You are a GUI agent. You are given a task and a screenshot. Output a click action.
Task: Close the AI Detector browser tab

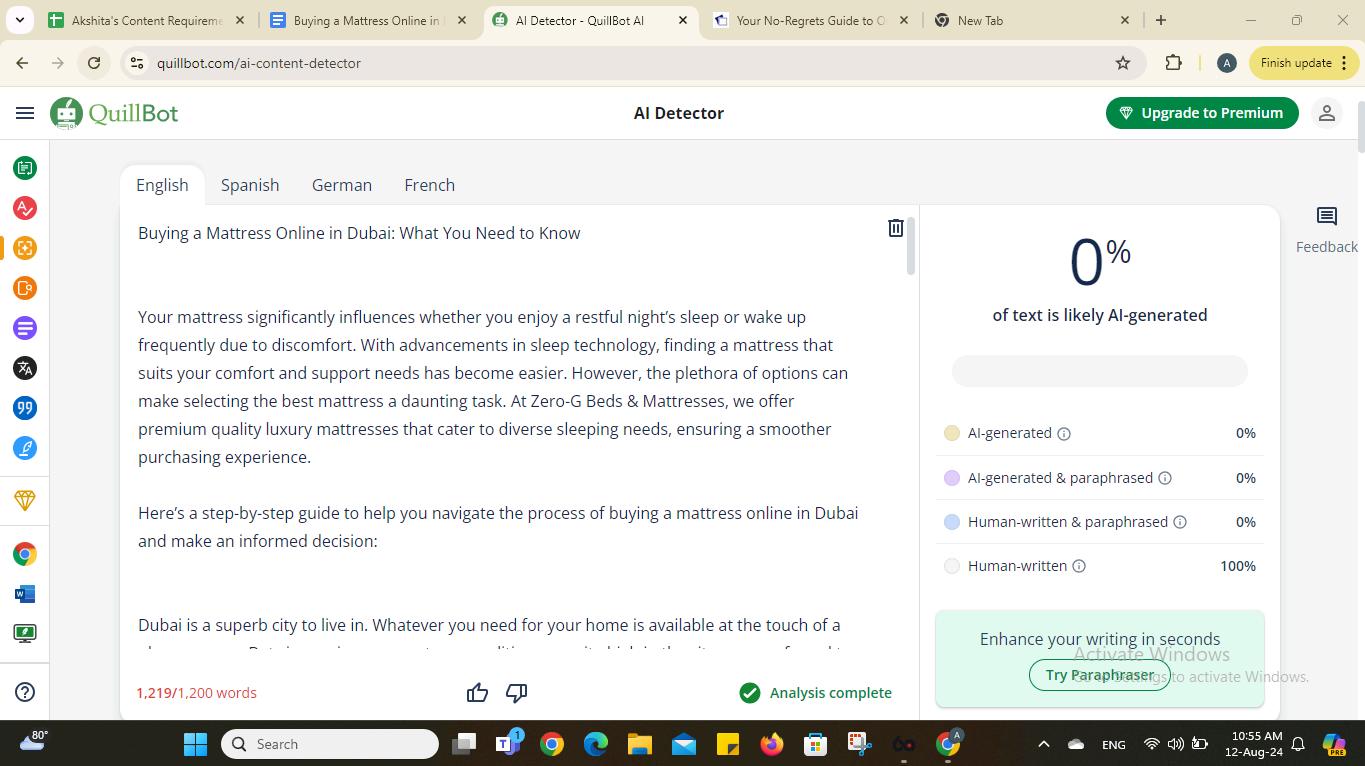(684, 20)
